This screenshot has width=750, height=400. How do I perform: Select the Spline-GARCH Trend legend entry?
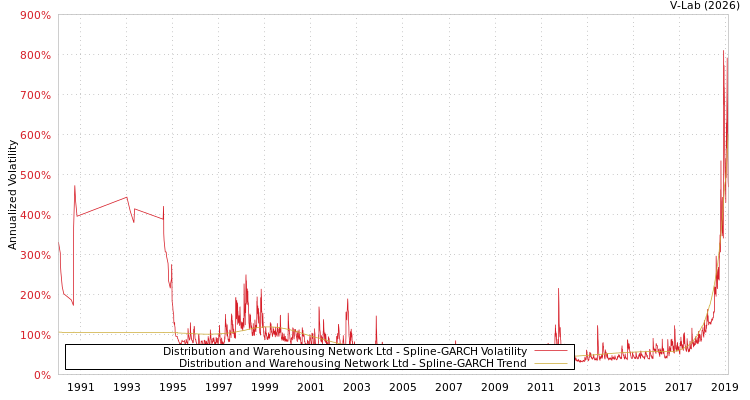pyautogui.click(x=353, y=363)
